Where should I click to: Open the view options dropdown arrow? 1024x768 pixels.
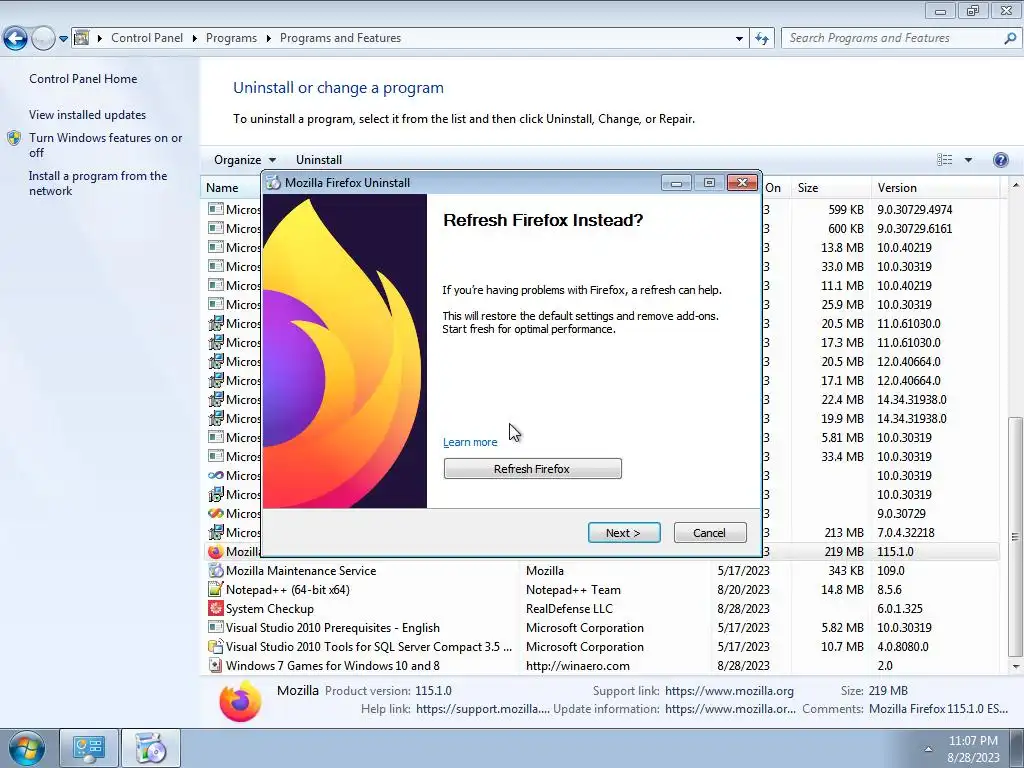(x=968, y=159)
